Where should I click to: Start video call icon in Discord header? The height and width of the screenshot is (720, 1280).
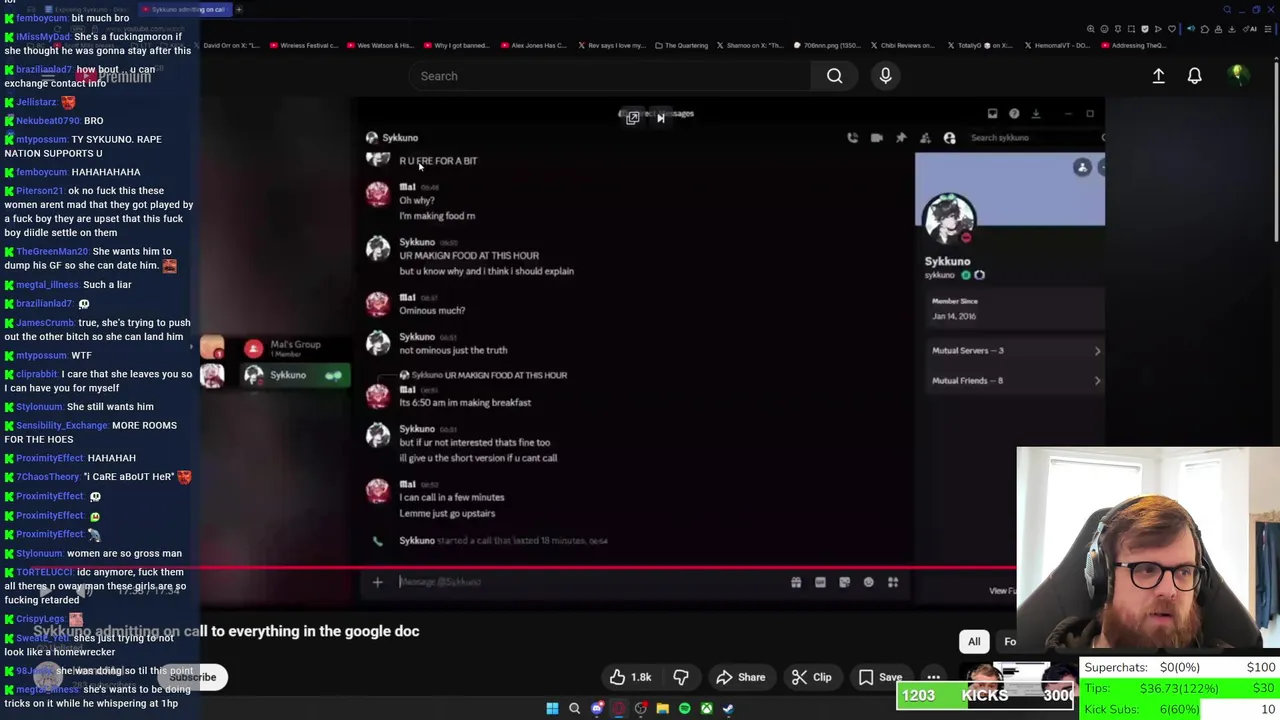tap(876, 138)
